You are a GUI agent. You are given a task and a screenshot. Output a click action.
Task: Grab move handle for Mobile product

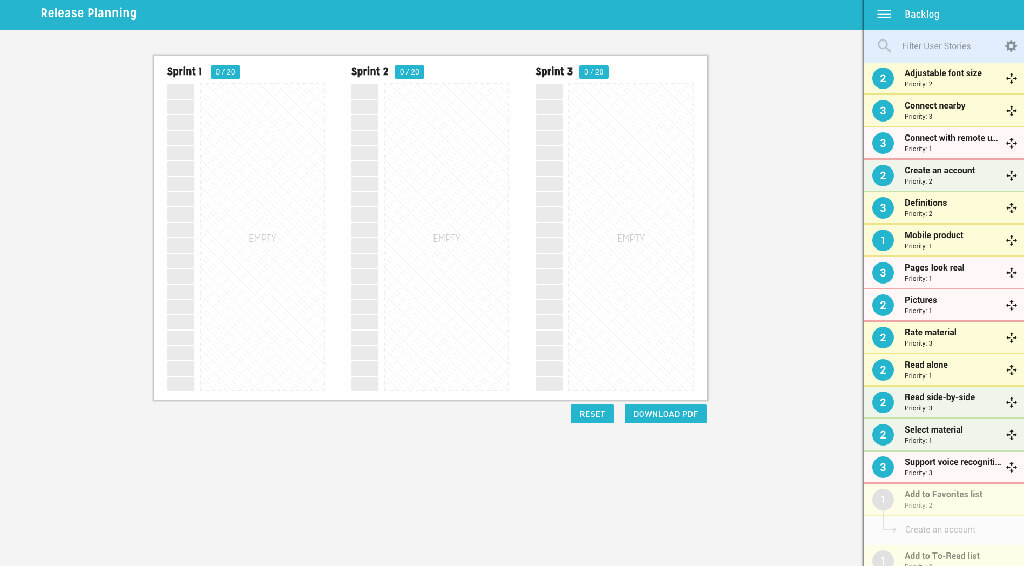[x=1011, y=240]
